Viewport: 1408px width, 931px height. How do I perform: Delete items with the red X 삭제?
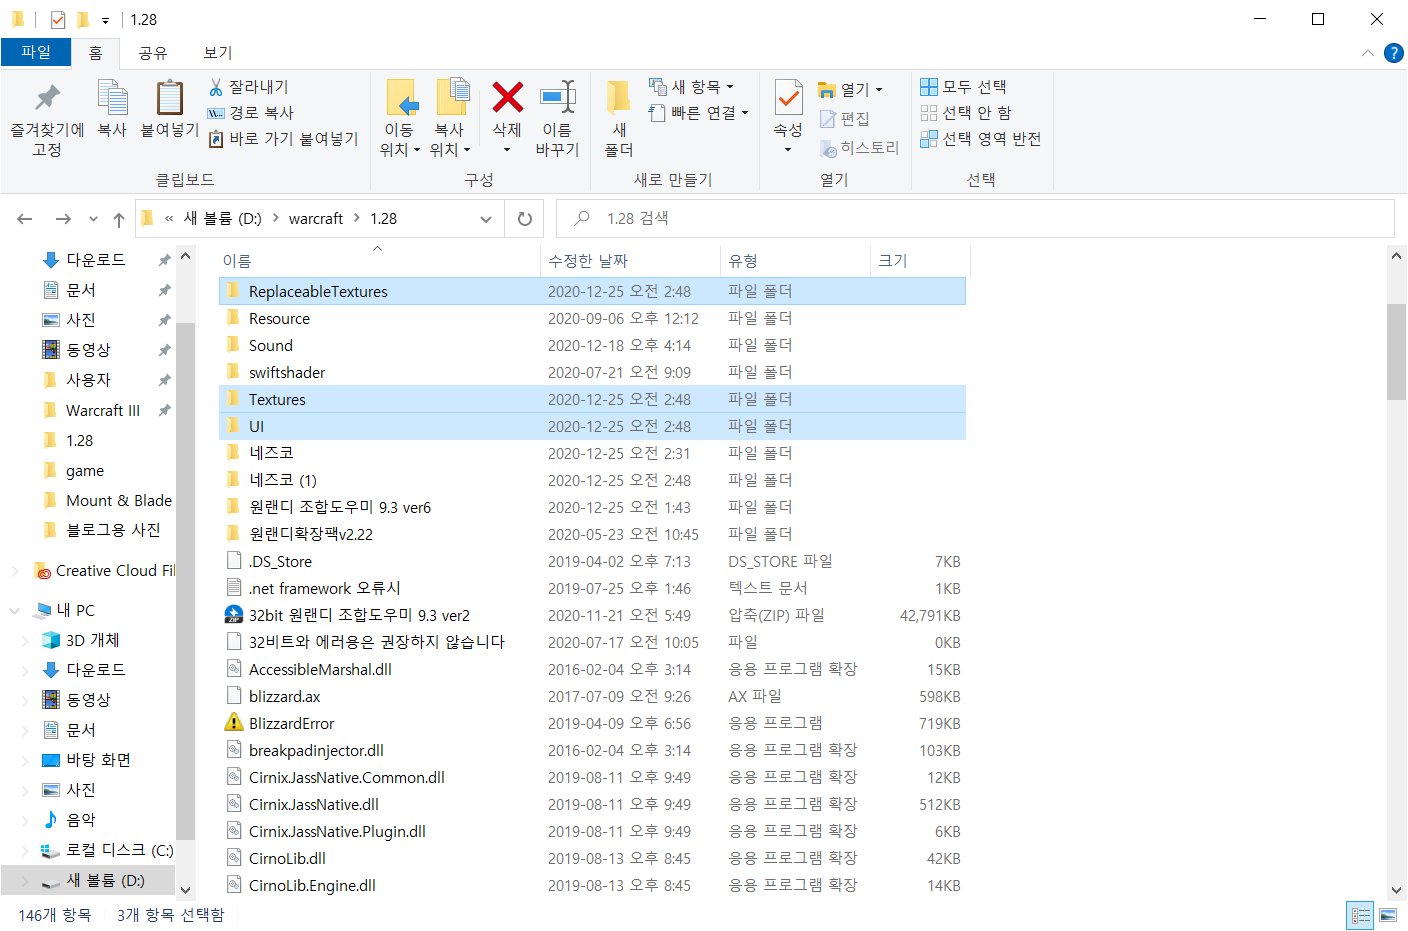tap(507, 98)
